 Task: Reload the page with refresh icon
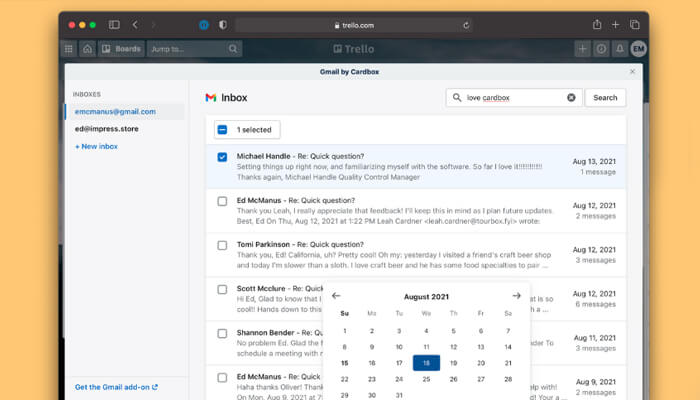click(x=466, y=25)
